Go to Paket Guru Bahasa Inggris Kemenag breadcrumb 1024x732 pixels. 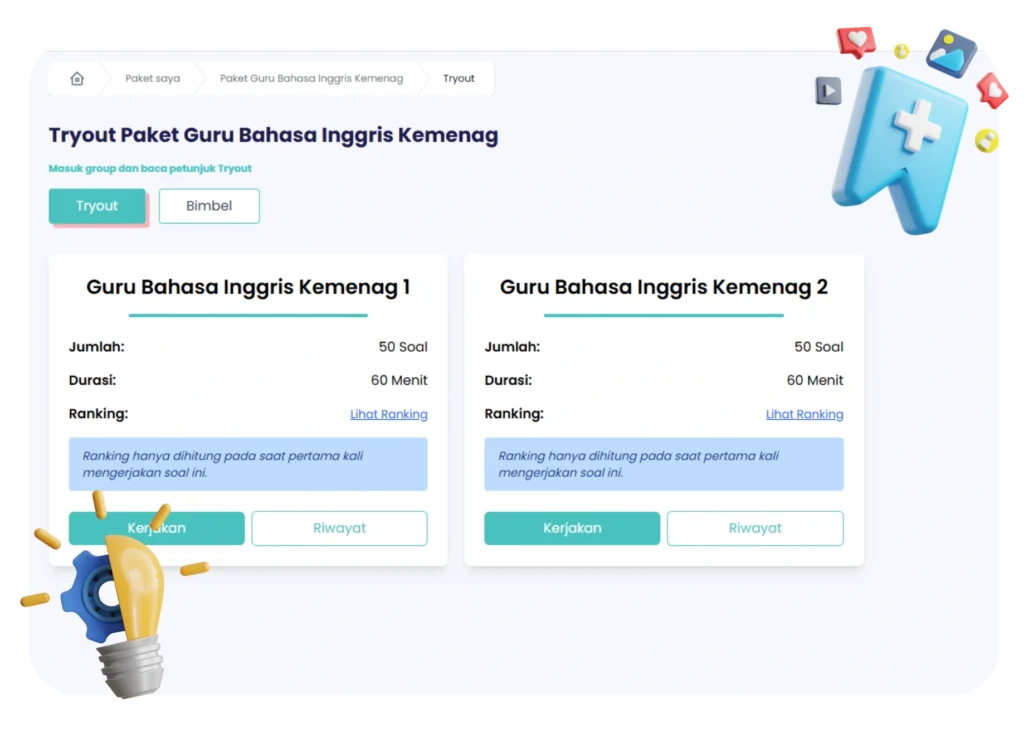[x=311, y=78]
